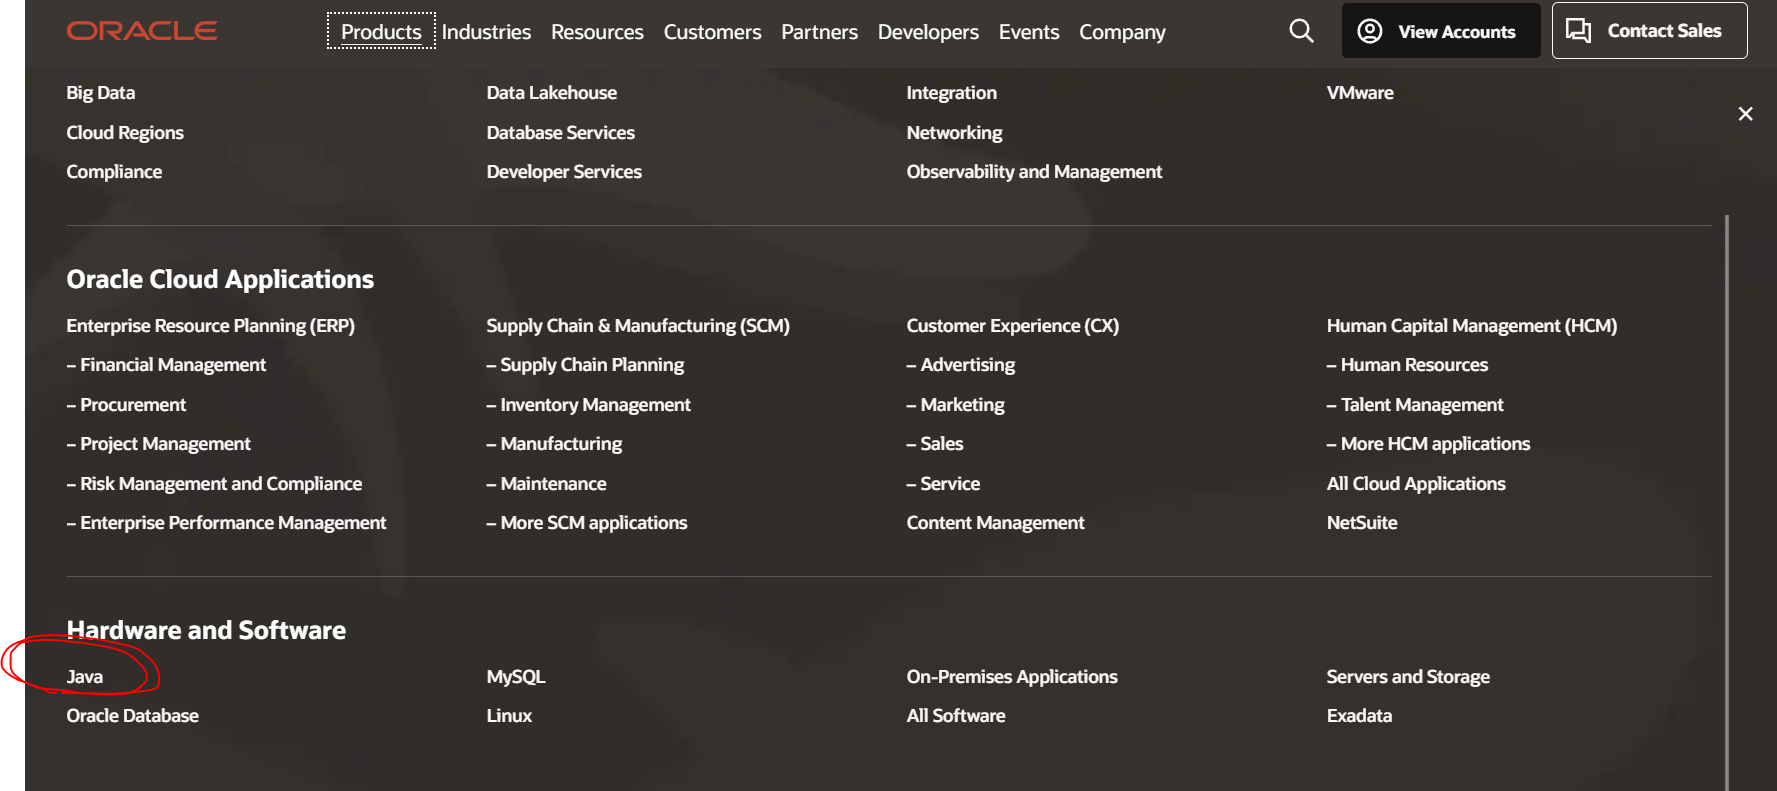The height and width of the screenshot is (791, 1777).
Task: Click the mega menu vertical scrollbar
Action: pyautogui.click(x=1726, y=502)
